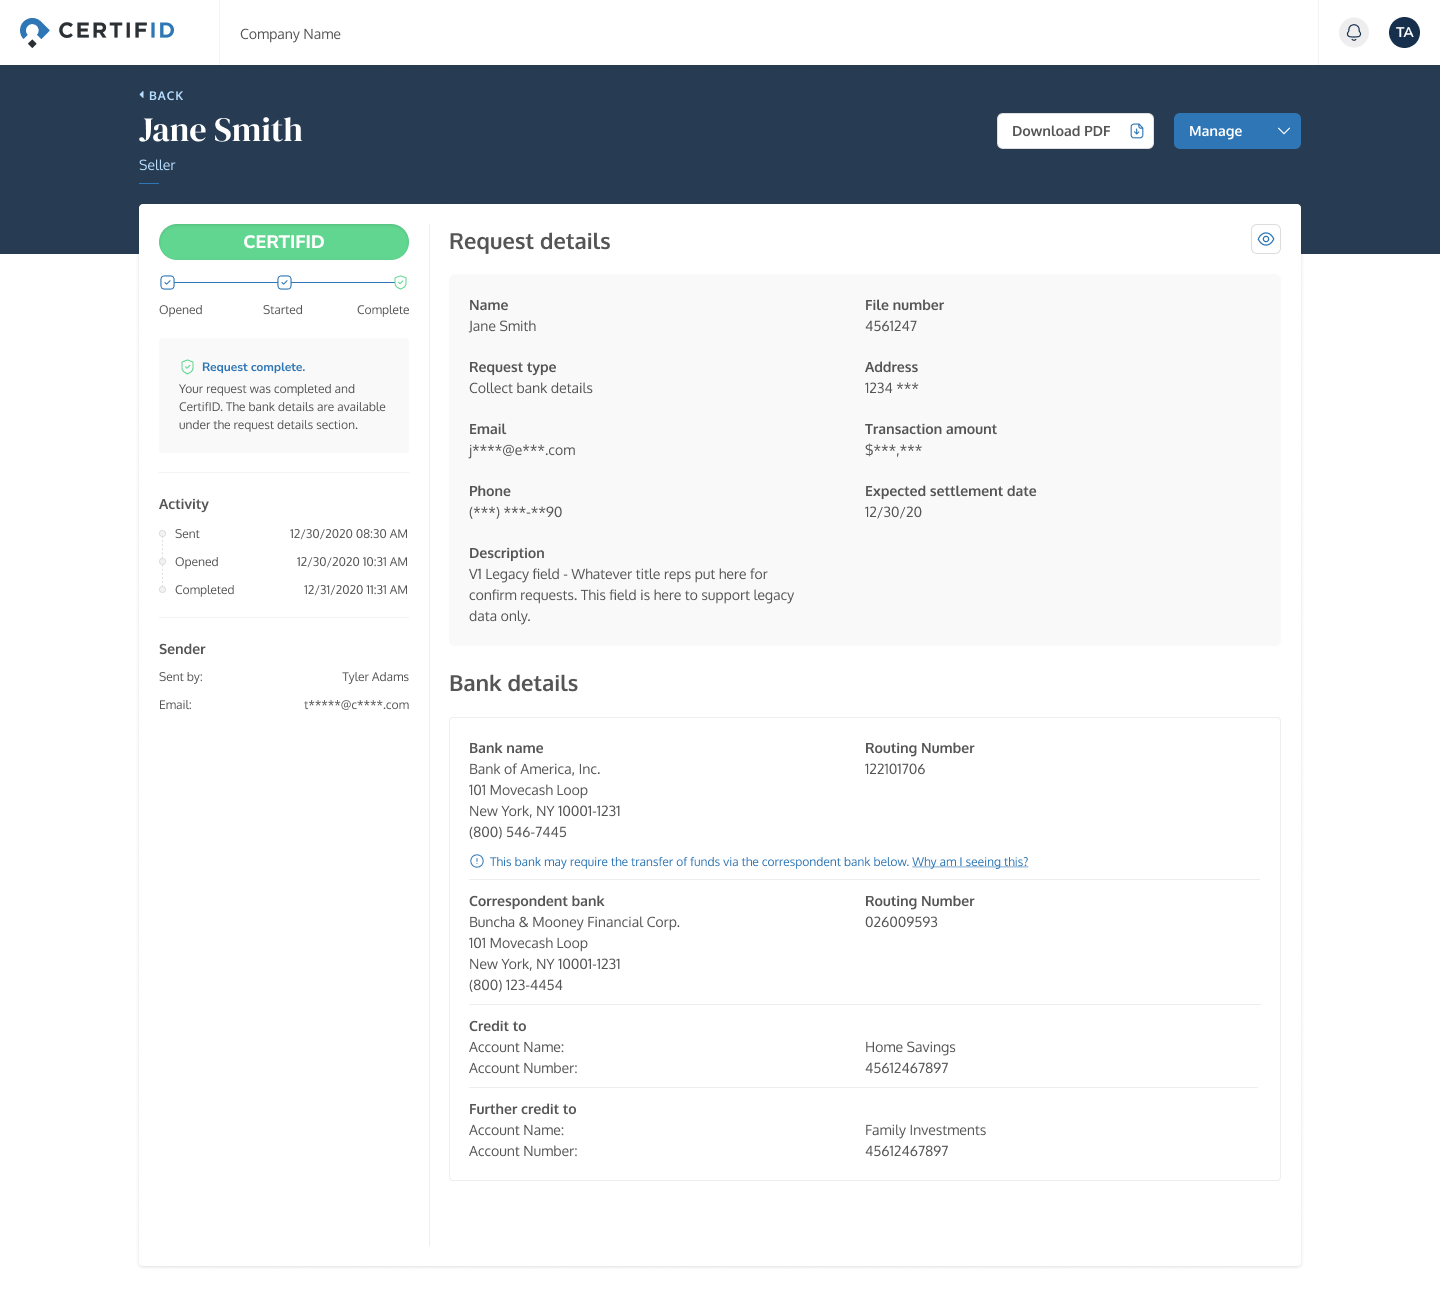Select Company Name in top bar
Viewport: 1440px width, 1307px height.
coord(290,33)
